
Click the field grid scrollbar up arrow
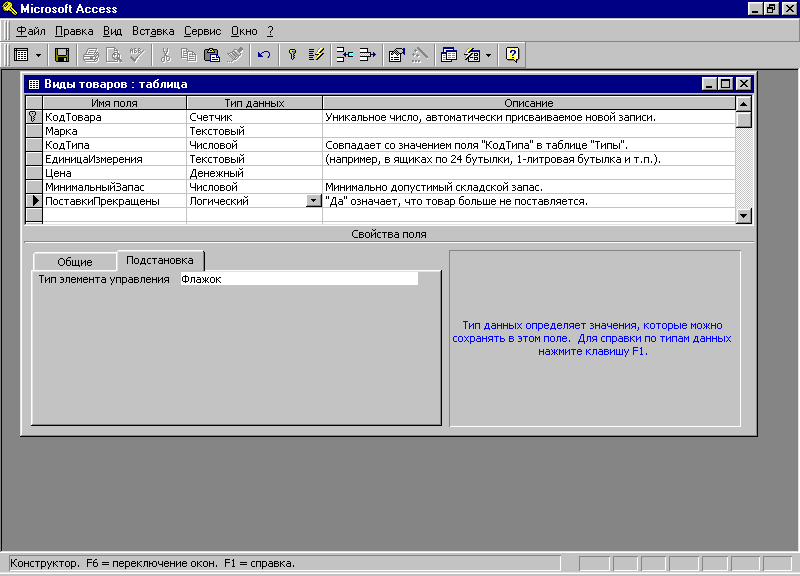click(x=744, y=104)
